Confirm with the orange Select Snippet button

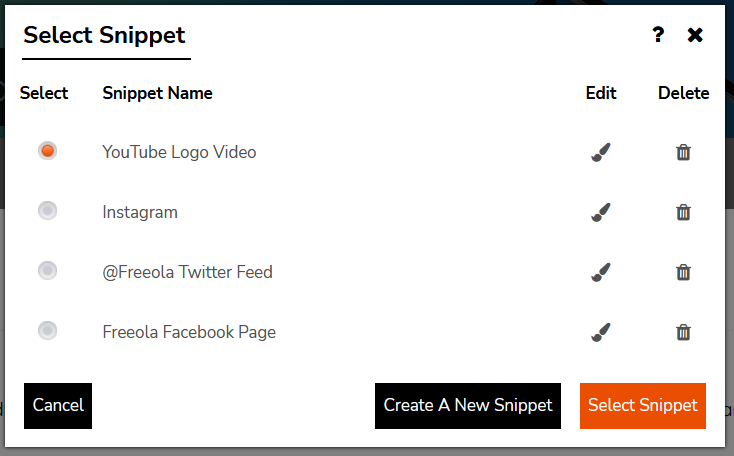coord(642,405)
